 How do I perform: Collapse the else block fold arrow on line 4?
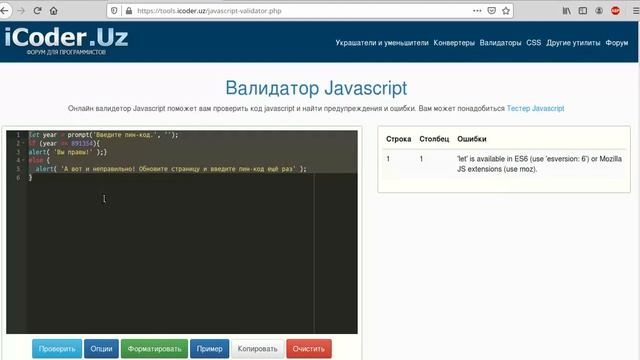[x=23, y=160]
